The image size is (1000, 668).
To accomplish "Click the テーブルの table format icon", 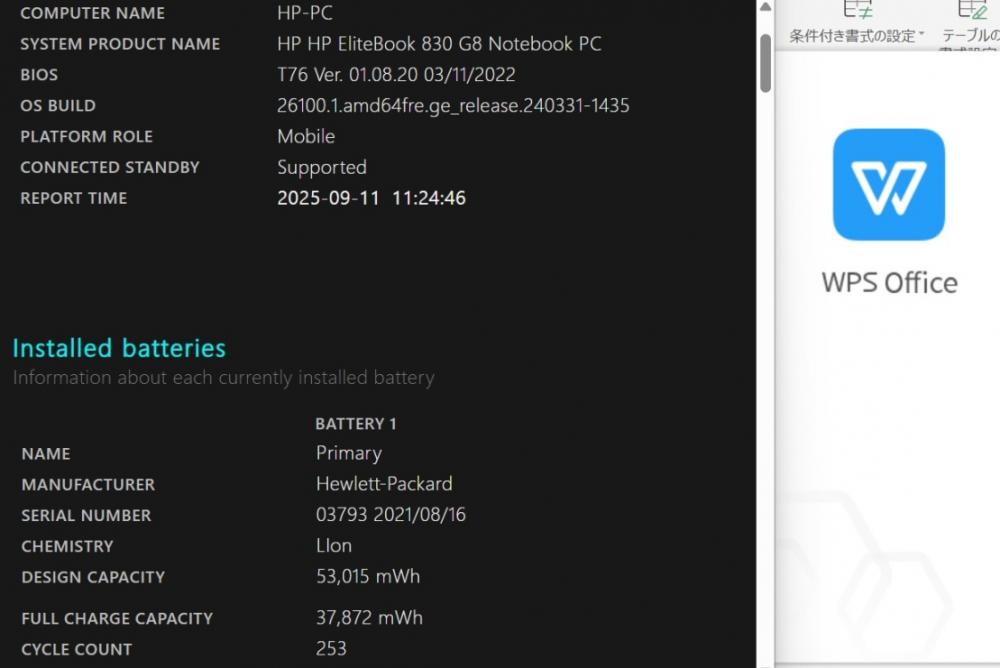I will pos(972,10).
